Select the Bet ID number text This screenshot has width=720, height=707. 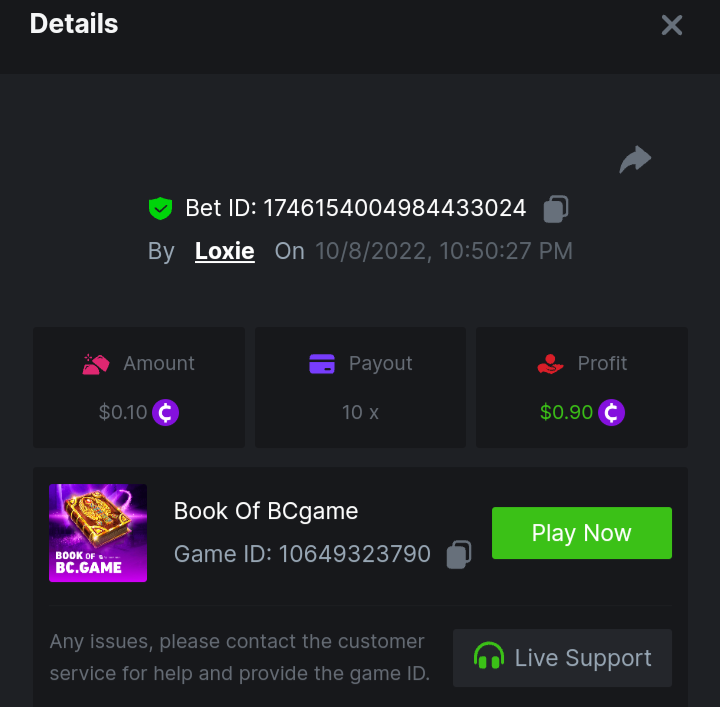[x=394, y=208]
